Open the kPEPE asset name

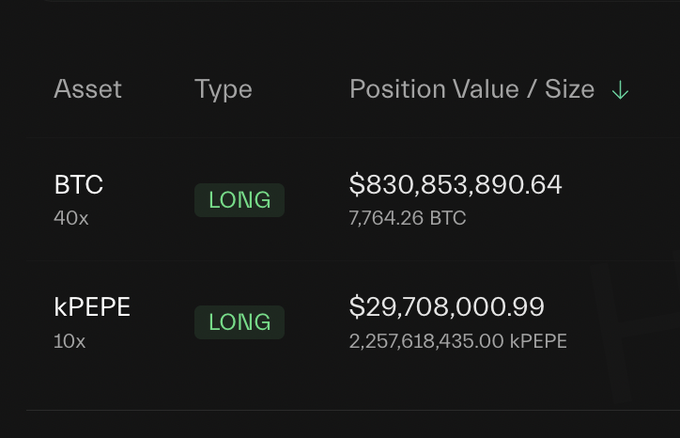tap(92, 307)
